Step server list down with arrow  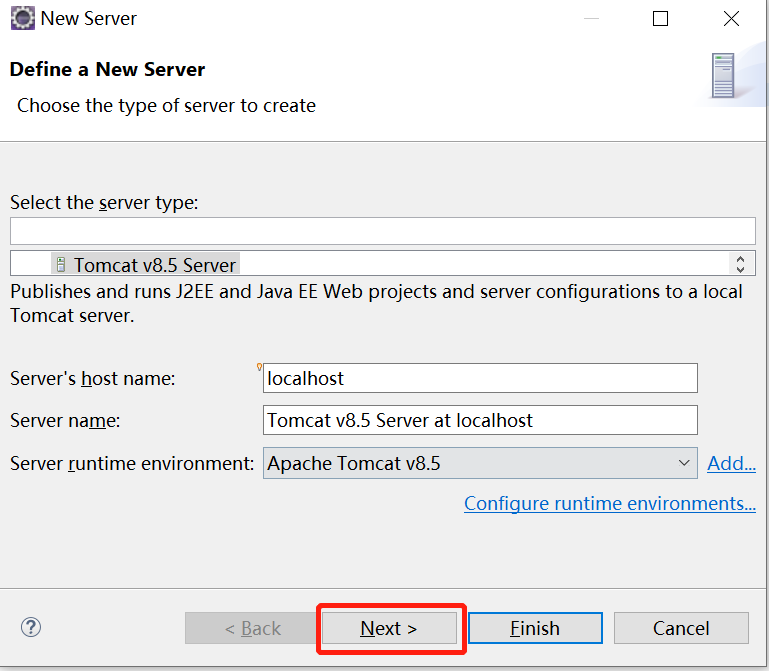(x=740, y=269)
